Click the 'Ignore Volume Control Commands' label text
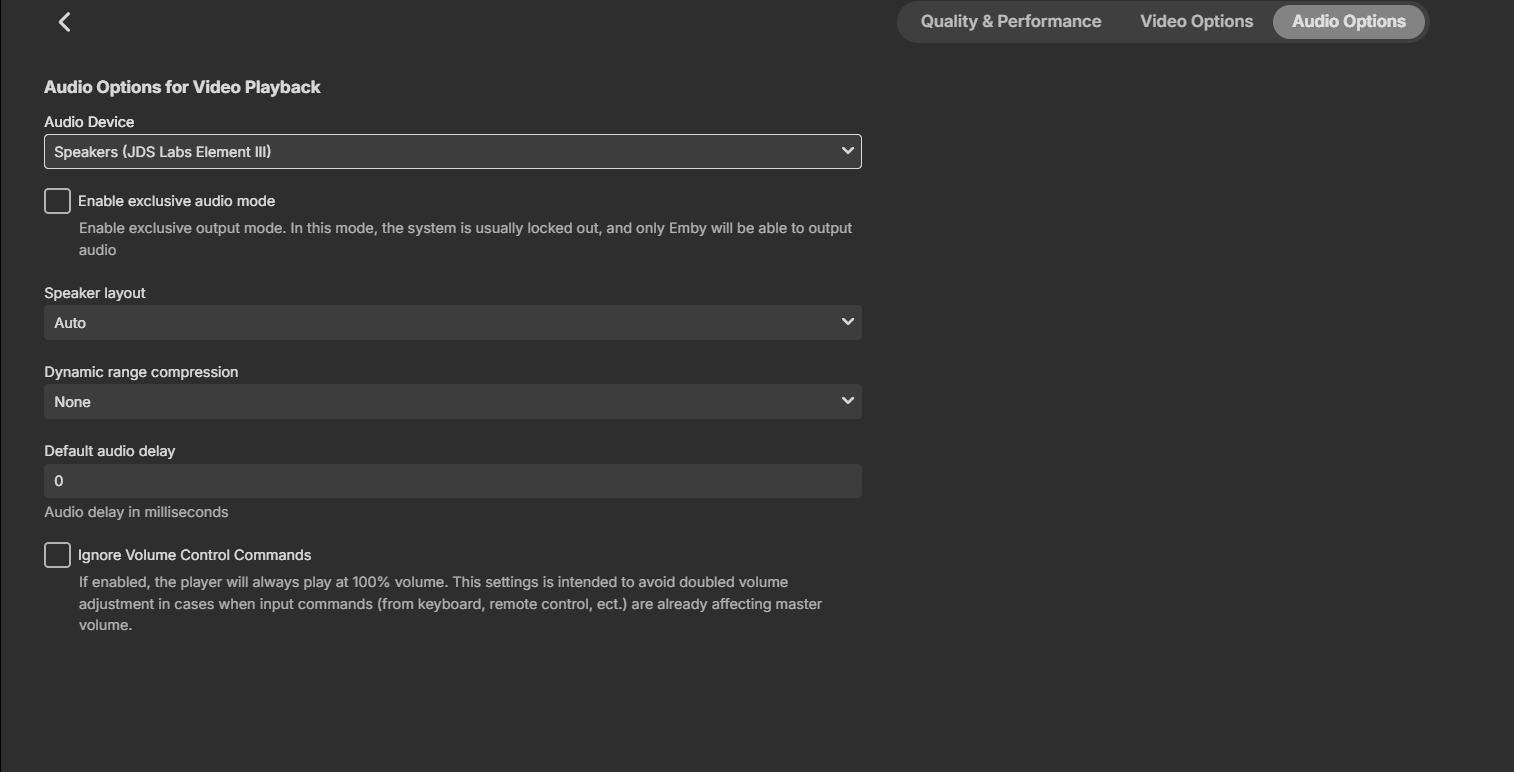Image resolution: width=1514 pixels, height=772 pixels. [194, 555]
